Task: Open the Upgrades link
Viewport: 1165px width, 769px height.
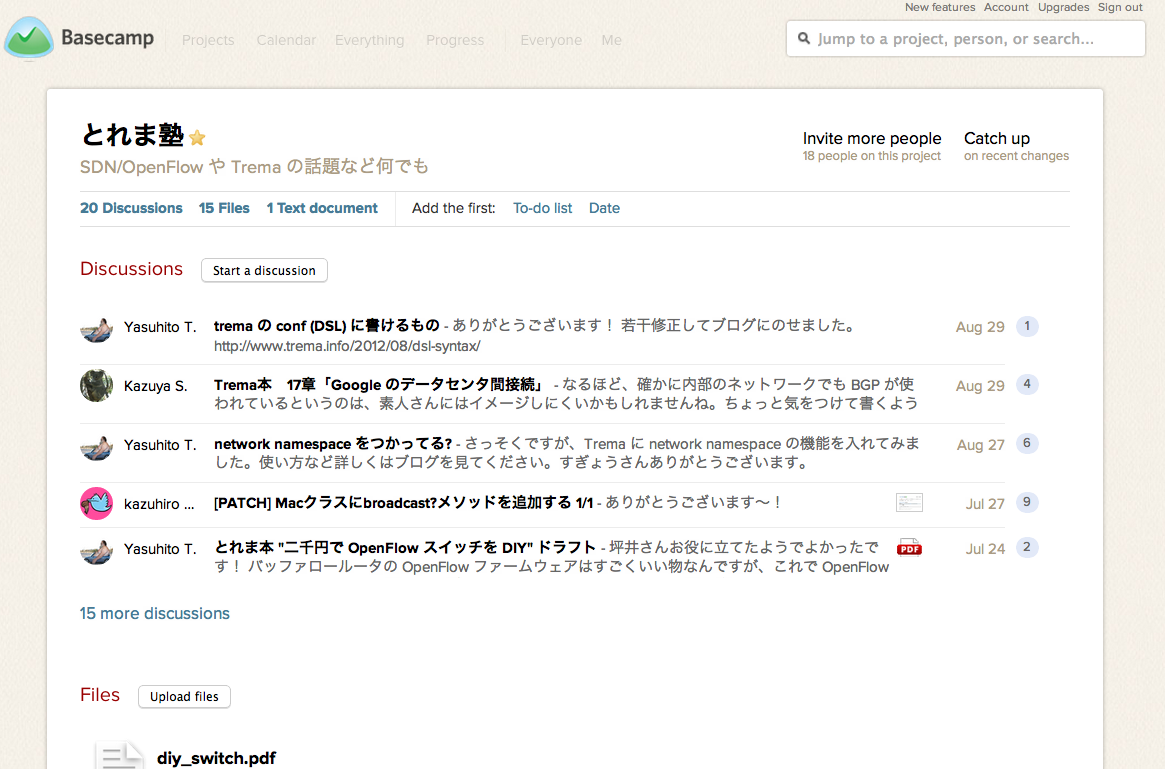Action: (1063, 7)
